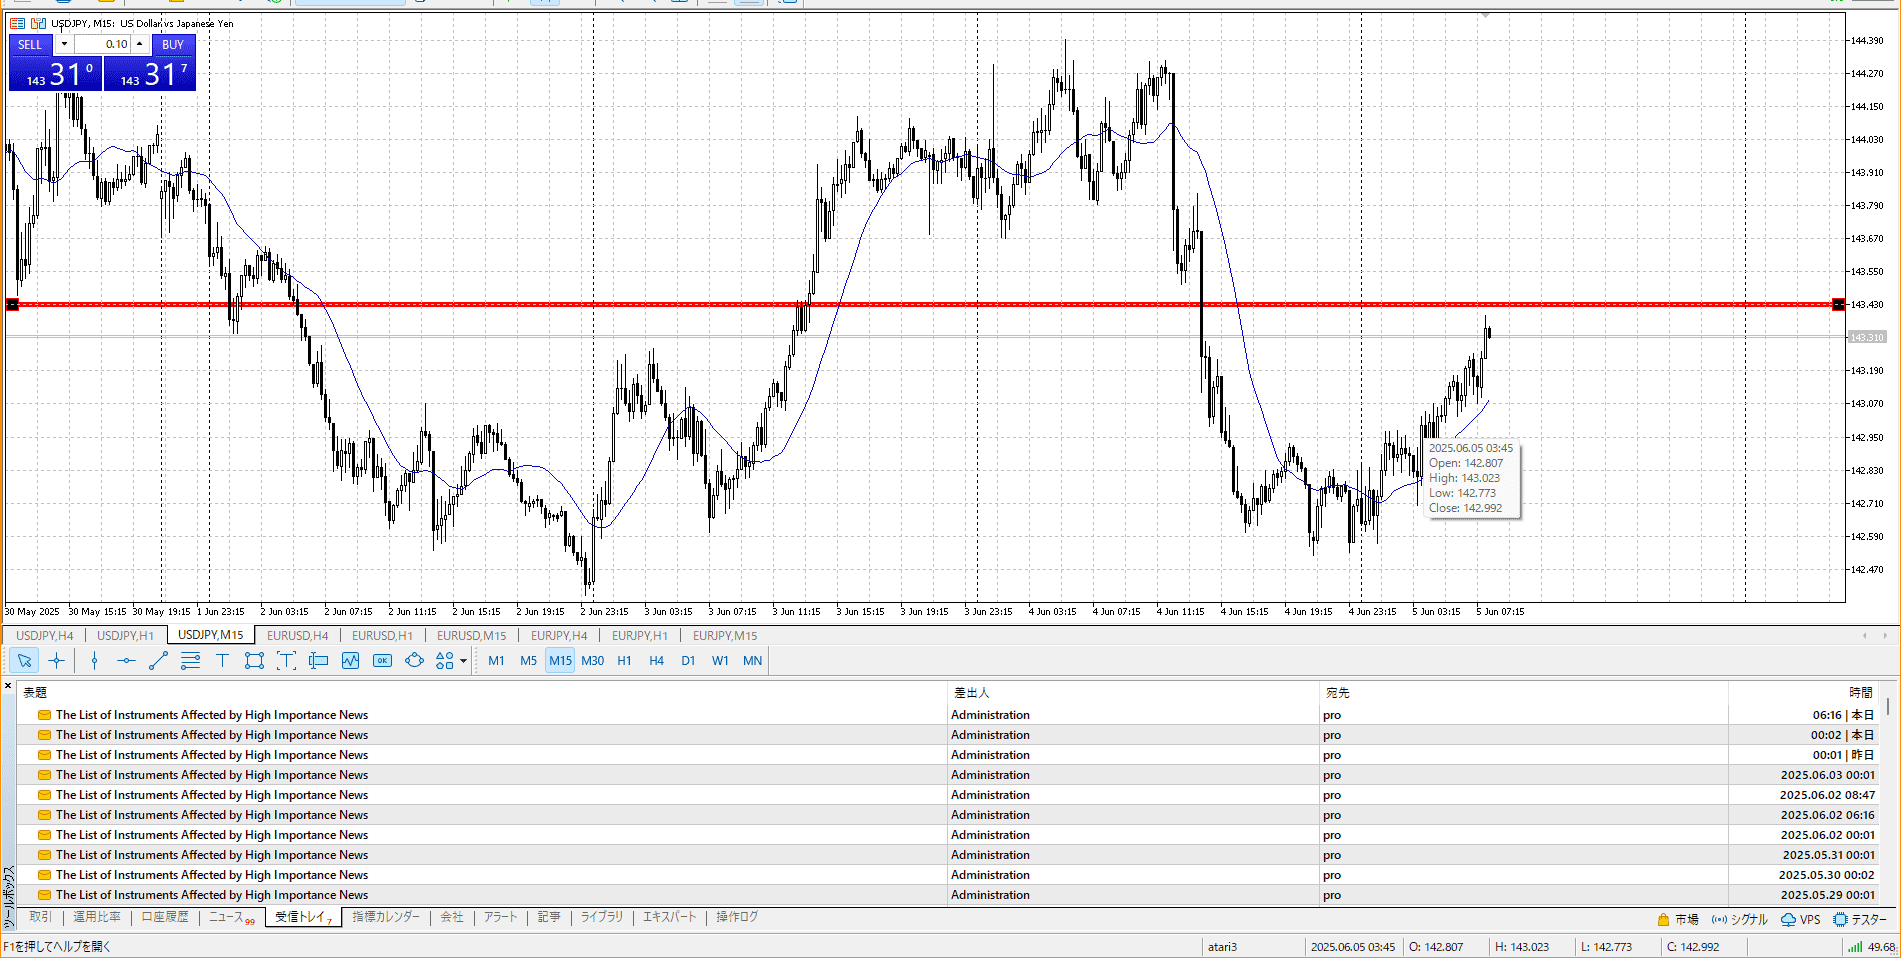Viewport: 1901px width, 958px height.
Task: Click the BUY button
Action: (173, 44)
